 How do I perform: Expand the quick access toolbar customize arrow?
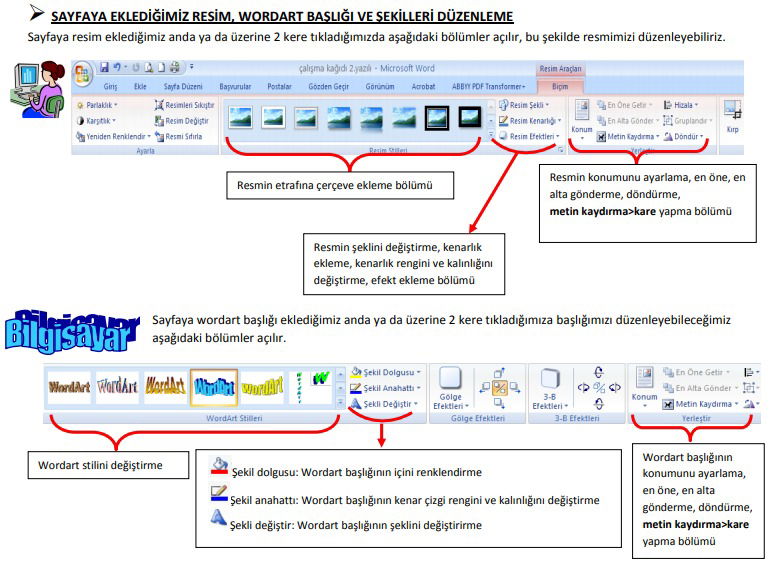click(192, 67)
